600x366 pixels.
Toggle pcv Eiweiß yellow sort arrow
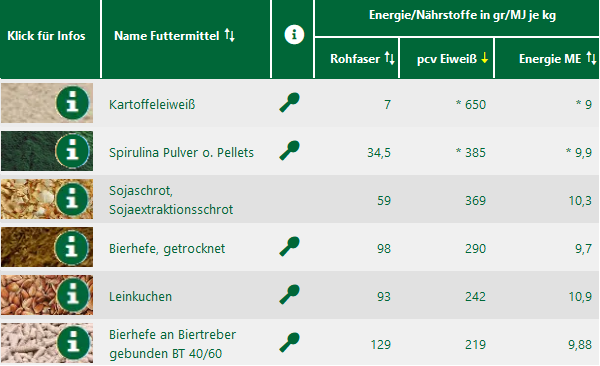click(x=484, y=58)
